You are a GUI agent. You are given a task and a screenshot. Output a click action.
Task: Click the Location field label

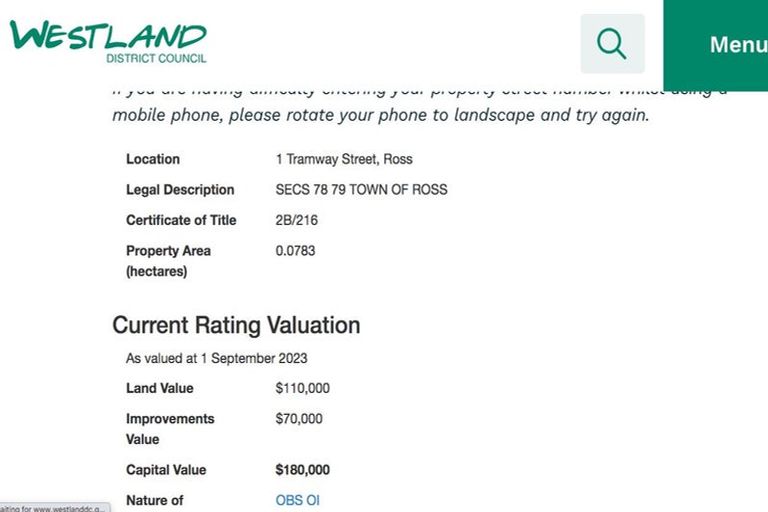(153, 159)
